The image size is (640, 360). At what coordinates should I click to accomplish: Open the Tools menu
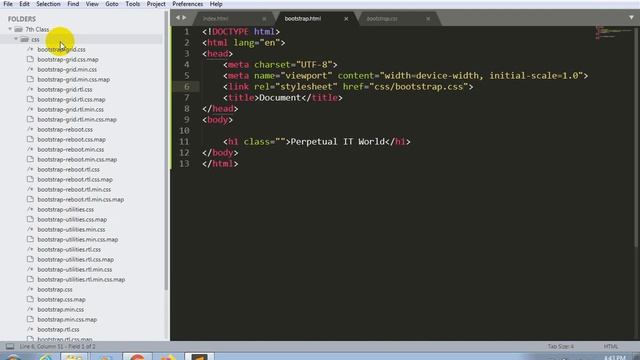click(x=132, y=4)
